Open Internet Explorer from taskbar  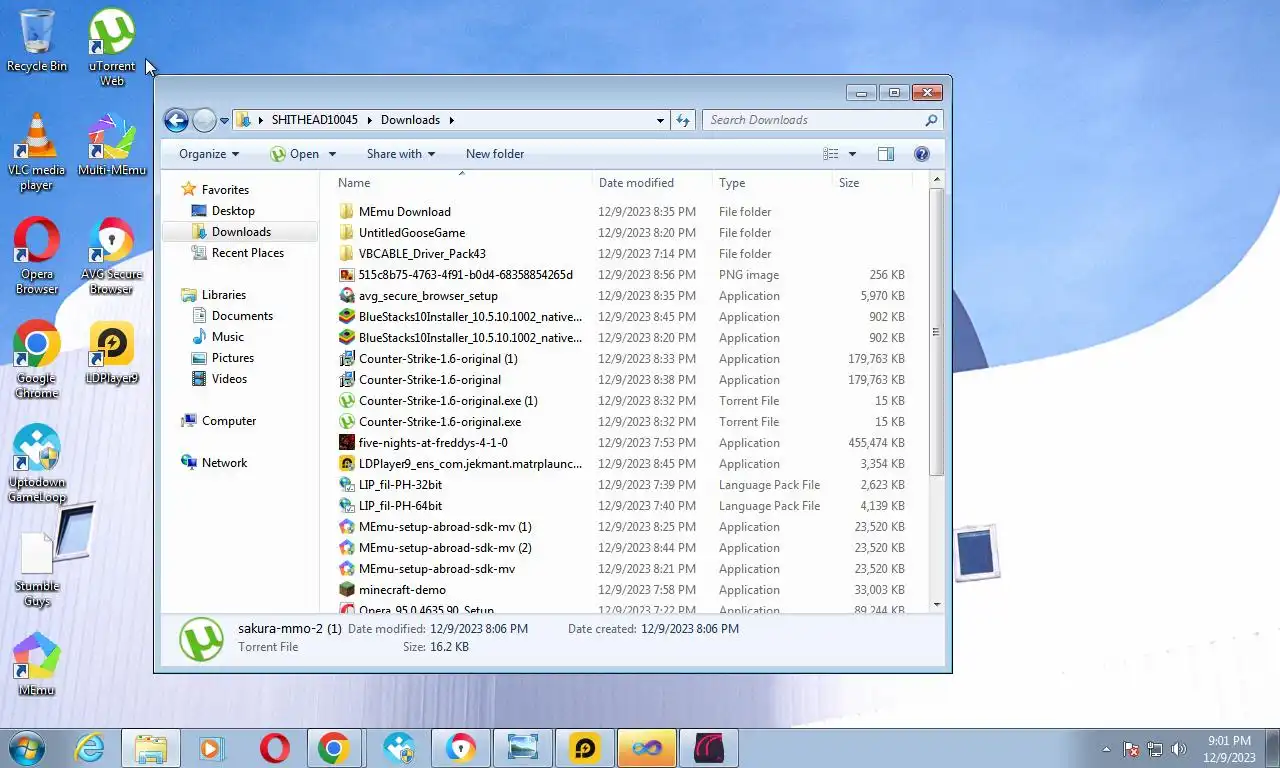[x=90, y=748]
